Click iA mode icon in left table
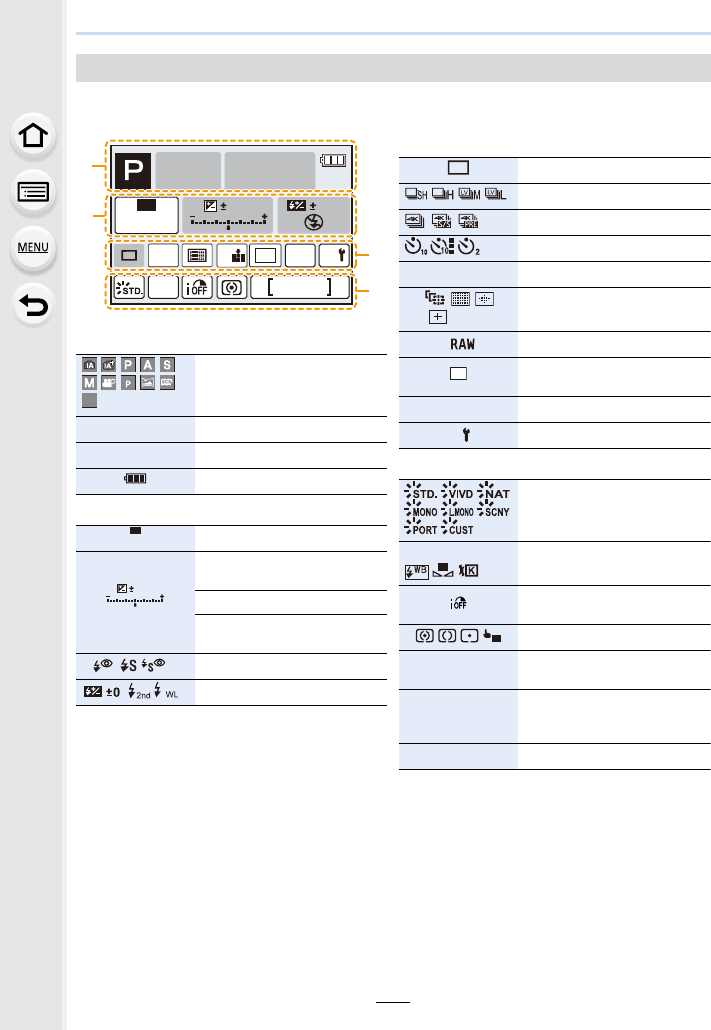This screenshot has width=711, height=1030. [x=89, y=365]
